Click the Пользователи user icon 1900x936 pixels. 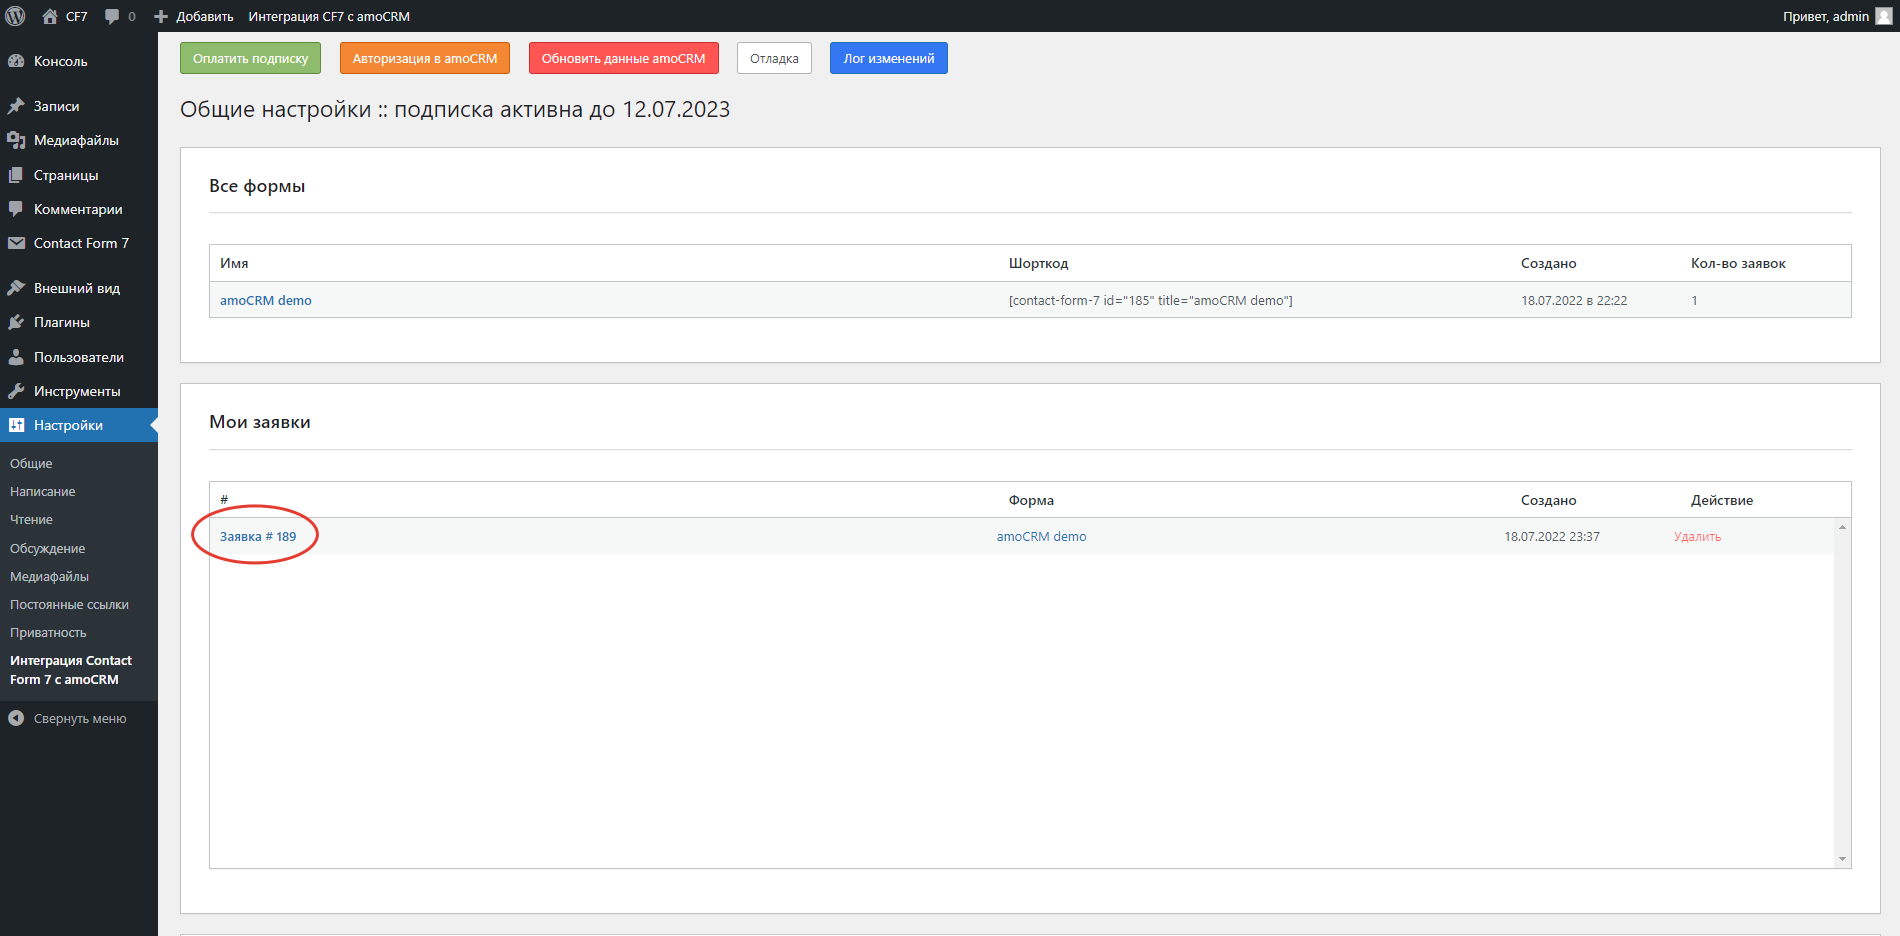[x=16, y=356]
